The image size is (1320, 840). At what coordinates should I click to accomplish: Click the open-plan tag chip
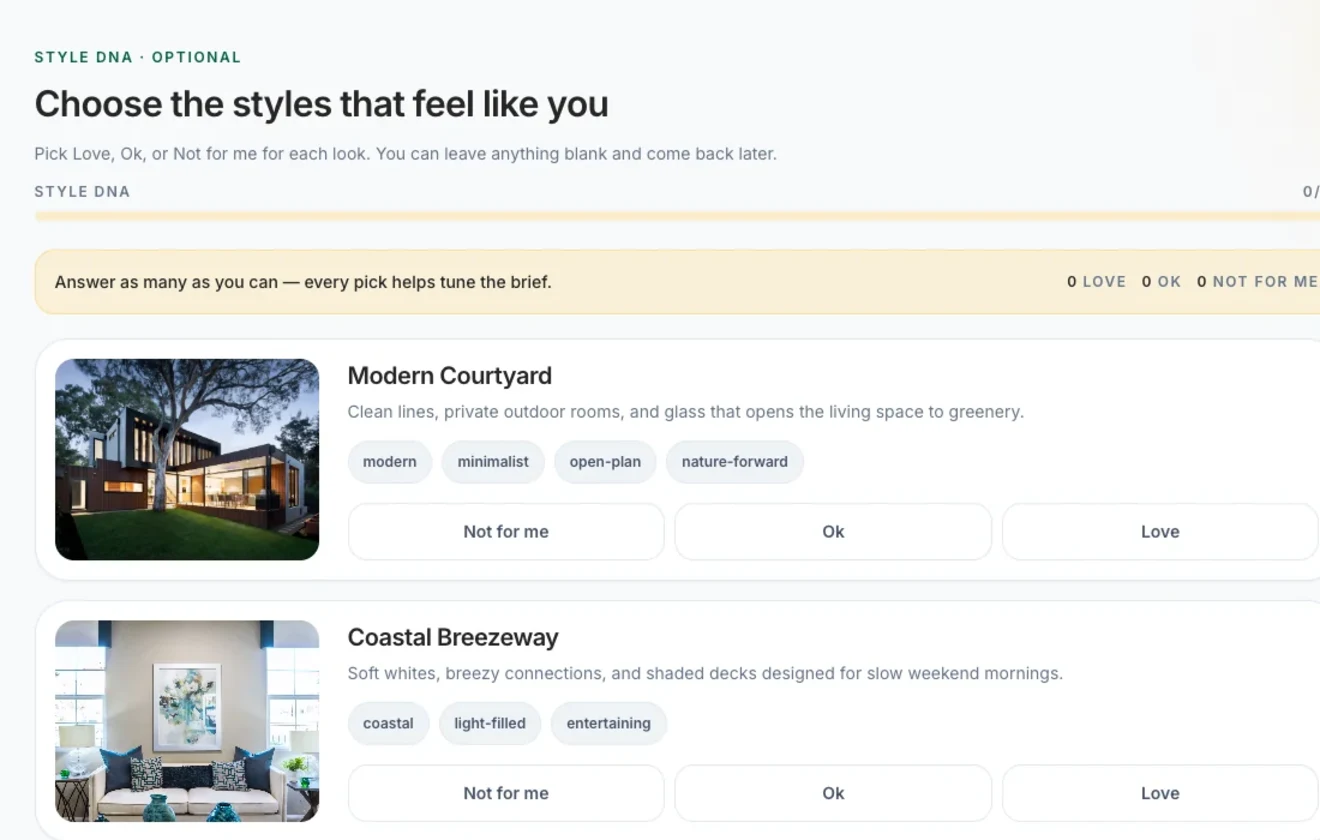[x=605, y=462]
